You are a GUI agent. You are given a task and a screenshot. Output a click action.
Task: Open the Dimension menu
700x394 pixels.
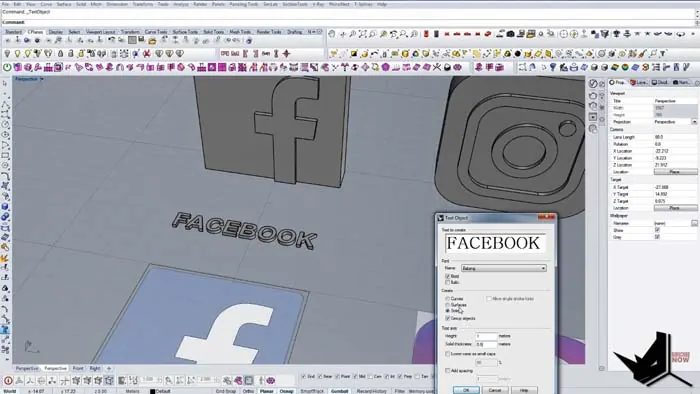[x=117, y=4]
